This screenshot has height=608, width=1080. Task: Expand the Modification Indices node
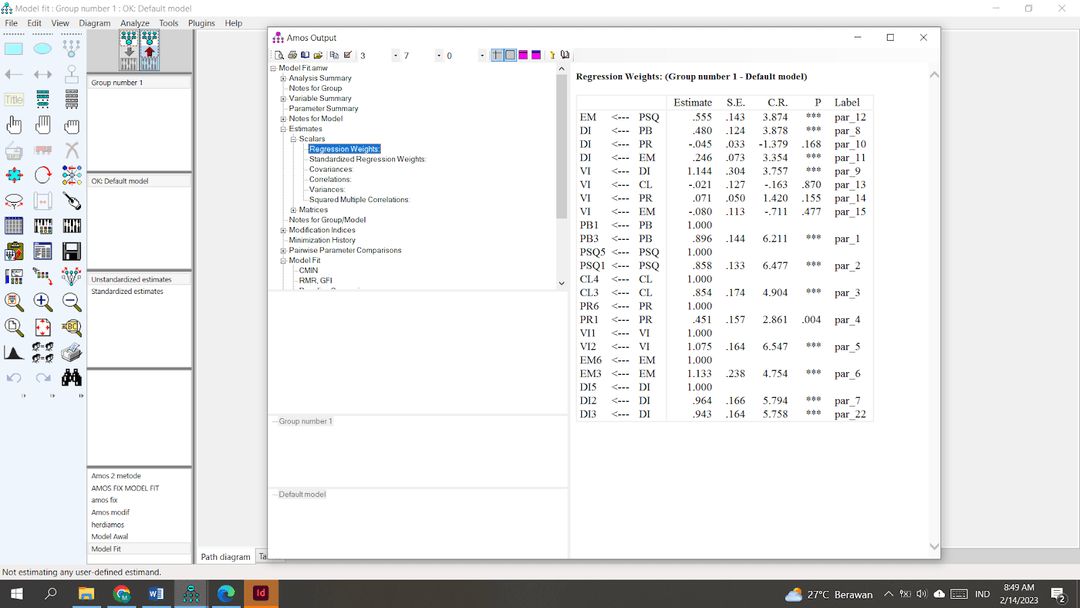283,230
